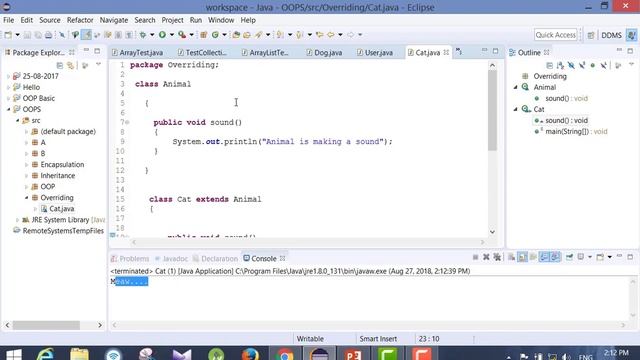
Task: Minimize the Package Explorer view
Action: point(86,51)
